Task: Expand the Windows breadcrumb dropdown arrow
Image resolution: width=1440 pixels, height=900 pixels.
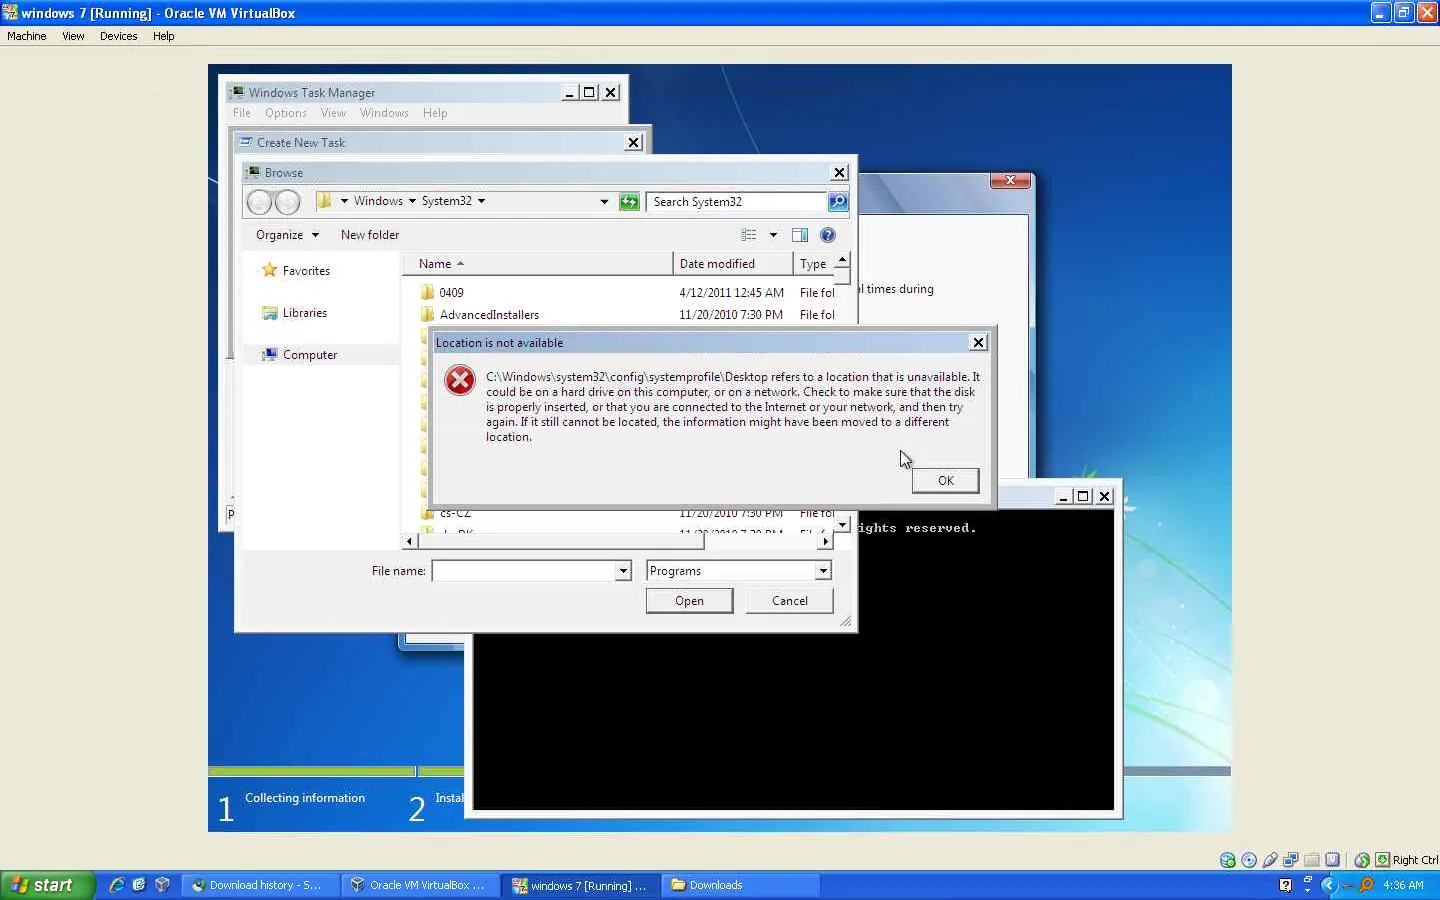Action: pyautogui.click(x=412, y=201)
